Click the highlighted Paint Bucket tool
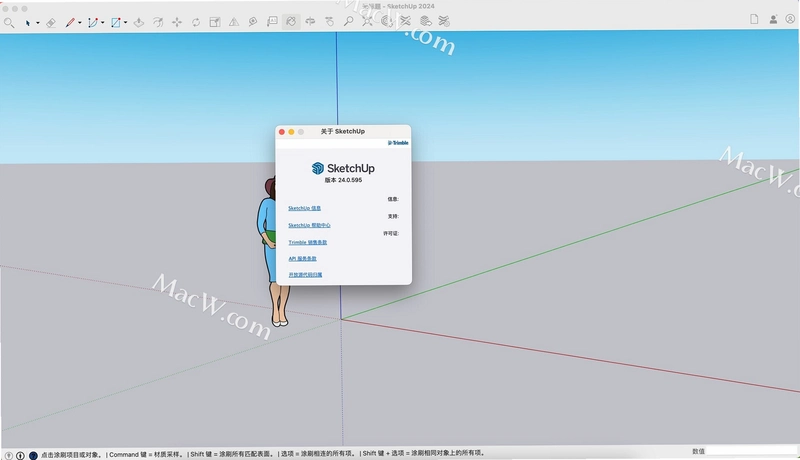Screen dimensions: 800x460 (x=291, y=22)
